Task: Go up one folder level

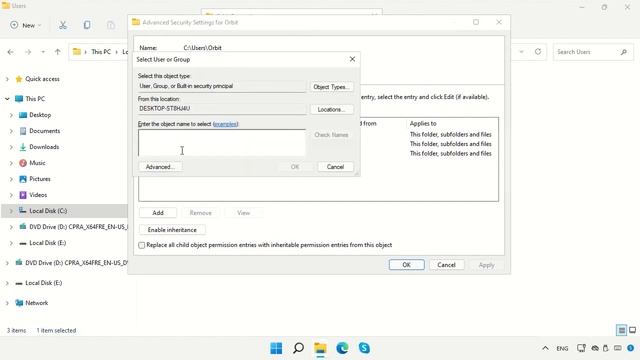Action: pos(58,52)
